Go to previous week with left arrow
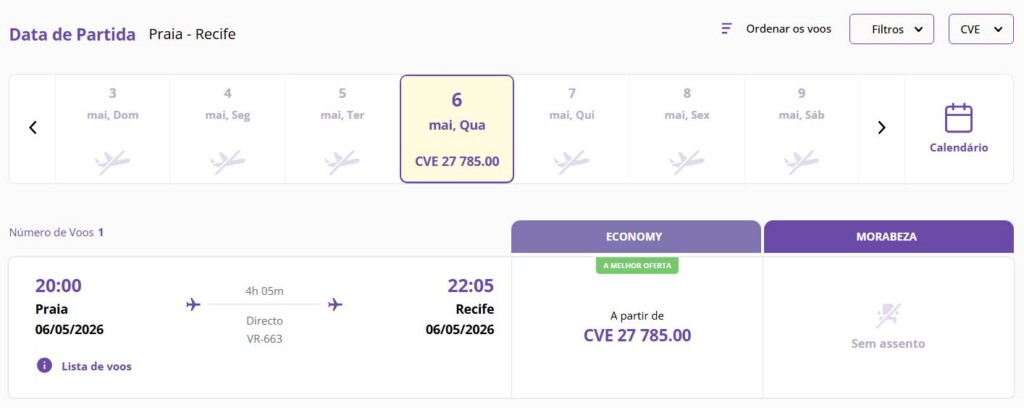 tap(33, 128)
